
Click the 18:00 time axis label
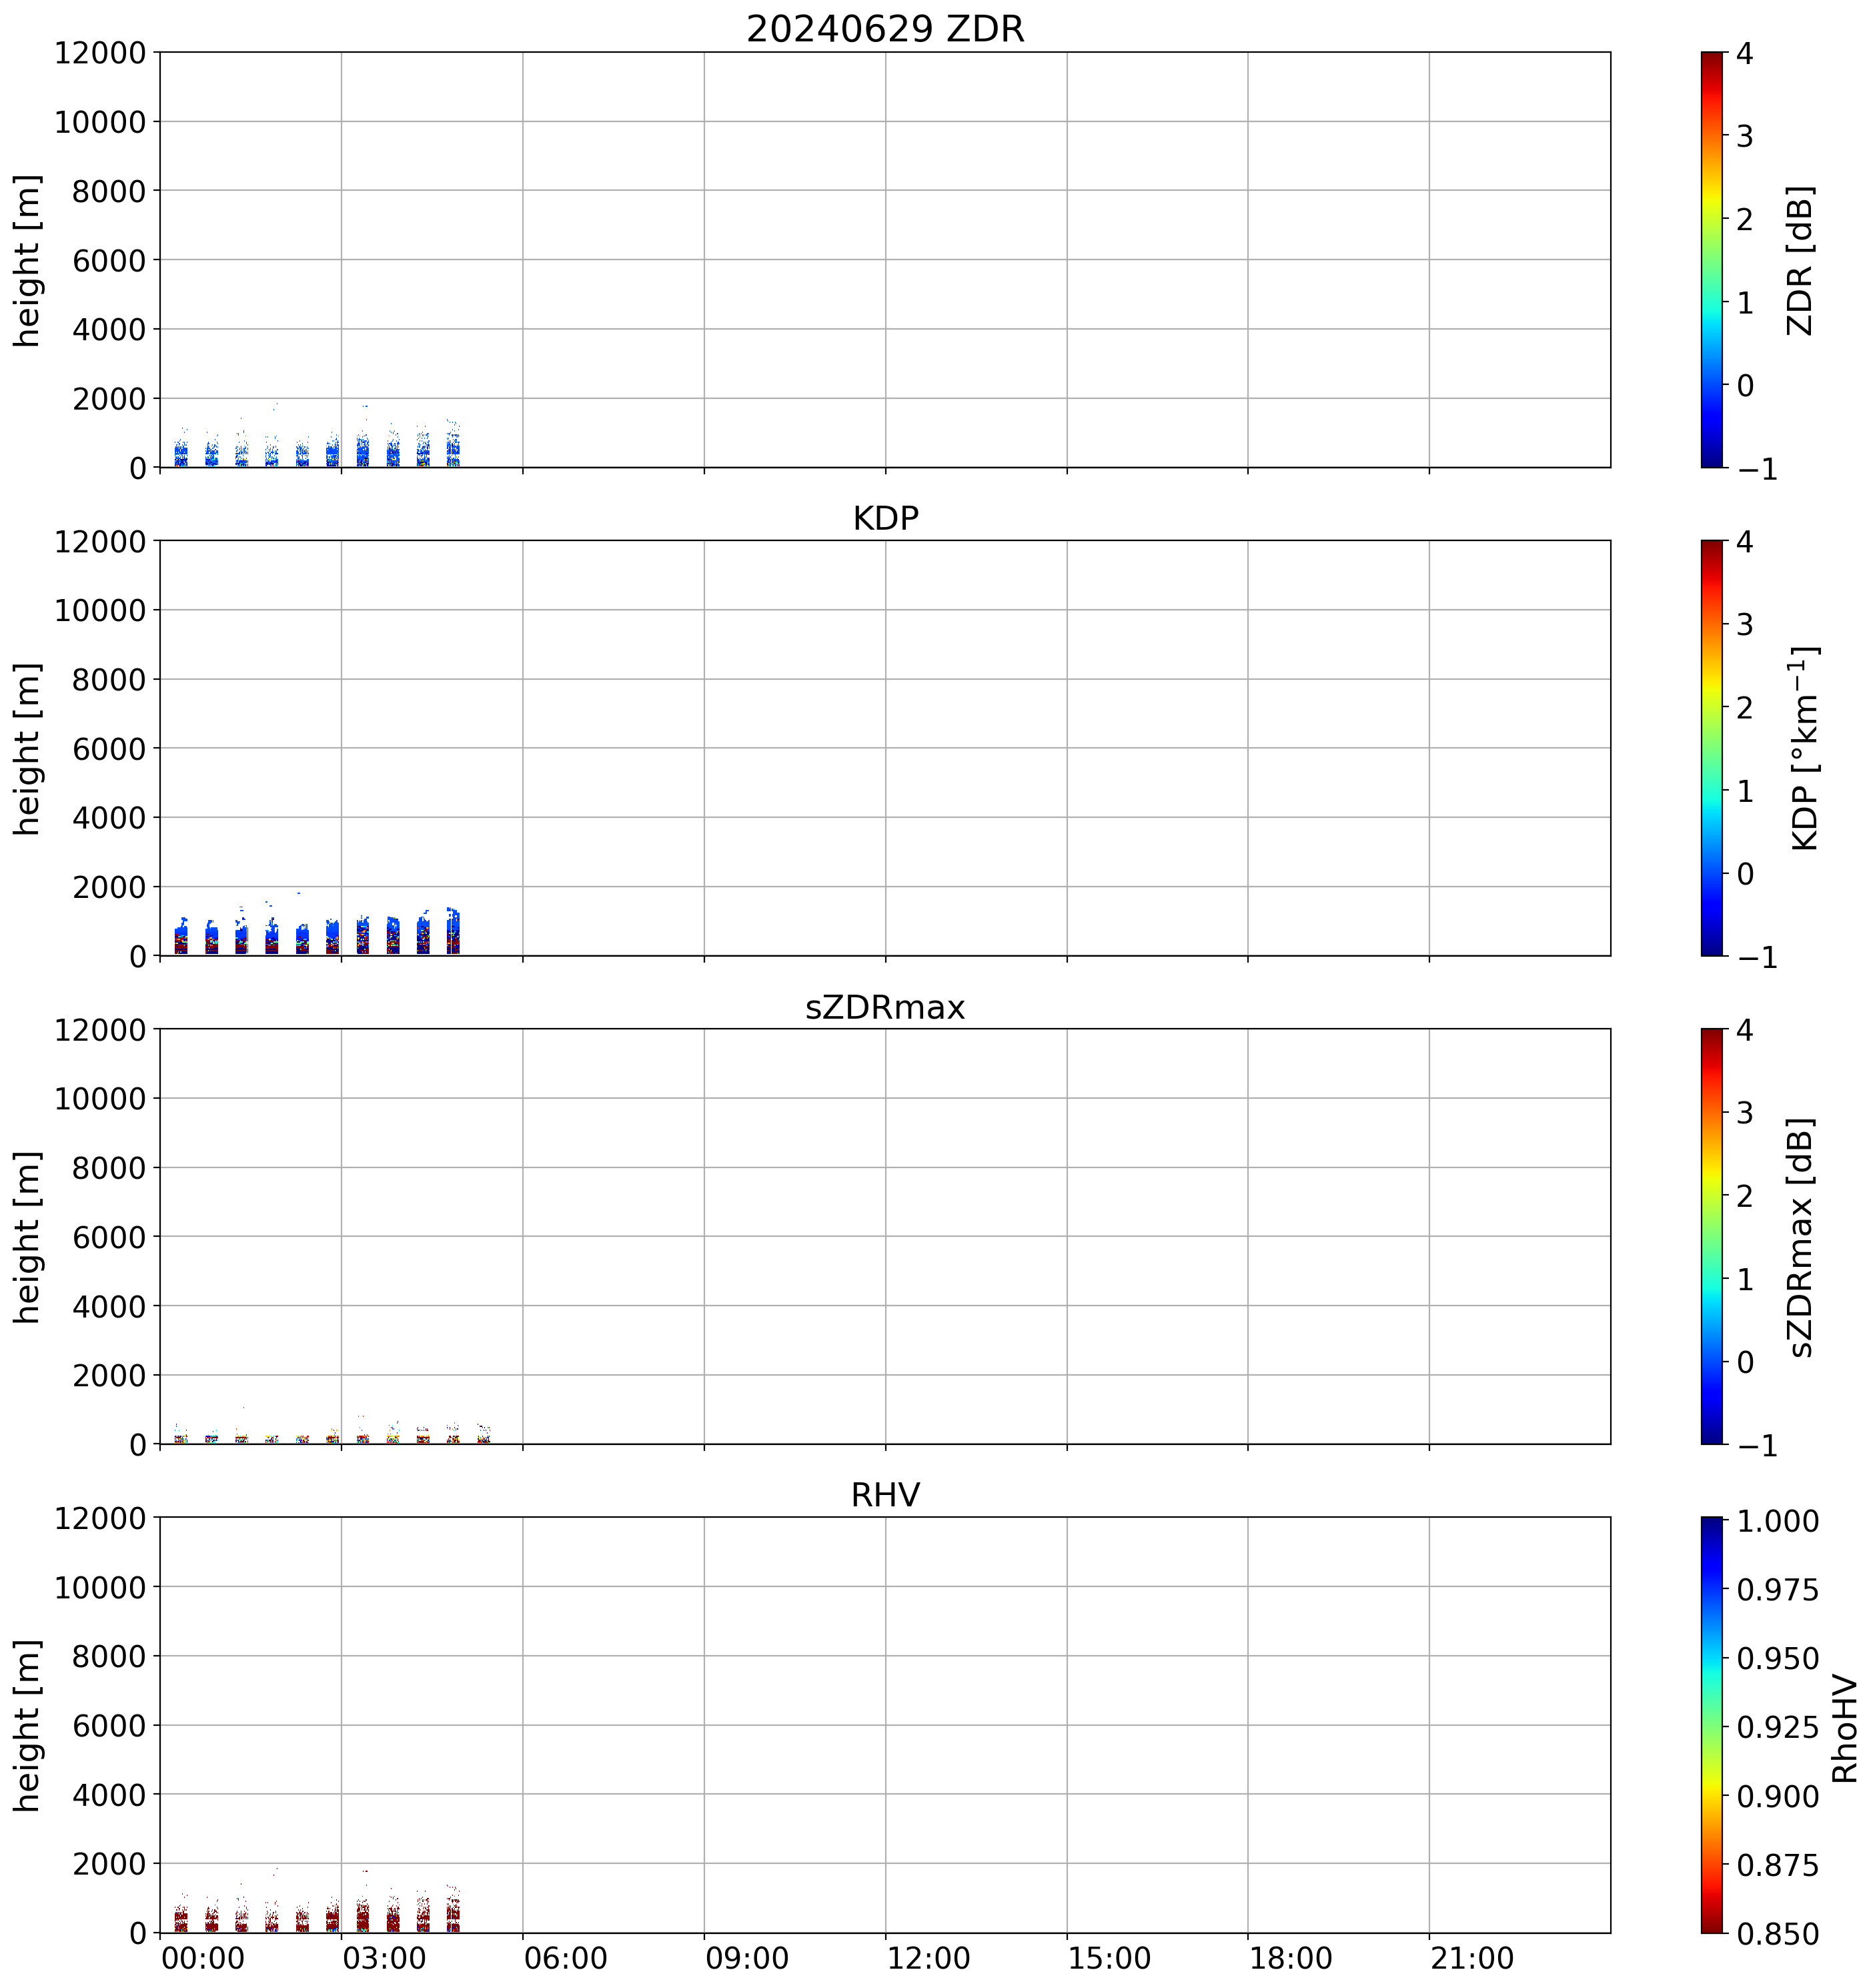[1290, 1958]
